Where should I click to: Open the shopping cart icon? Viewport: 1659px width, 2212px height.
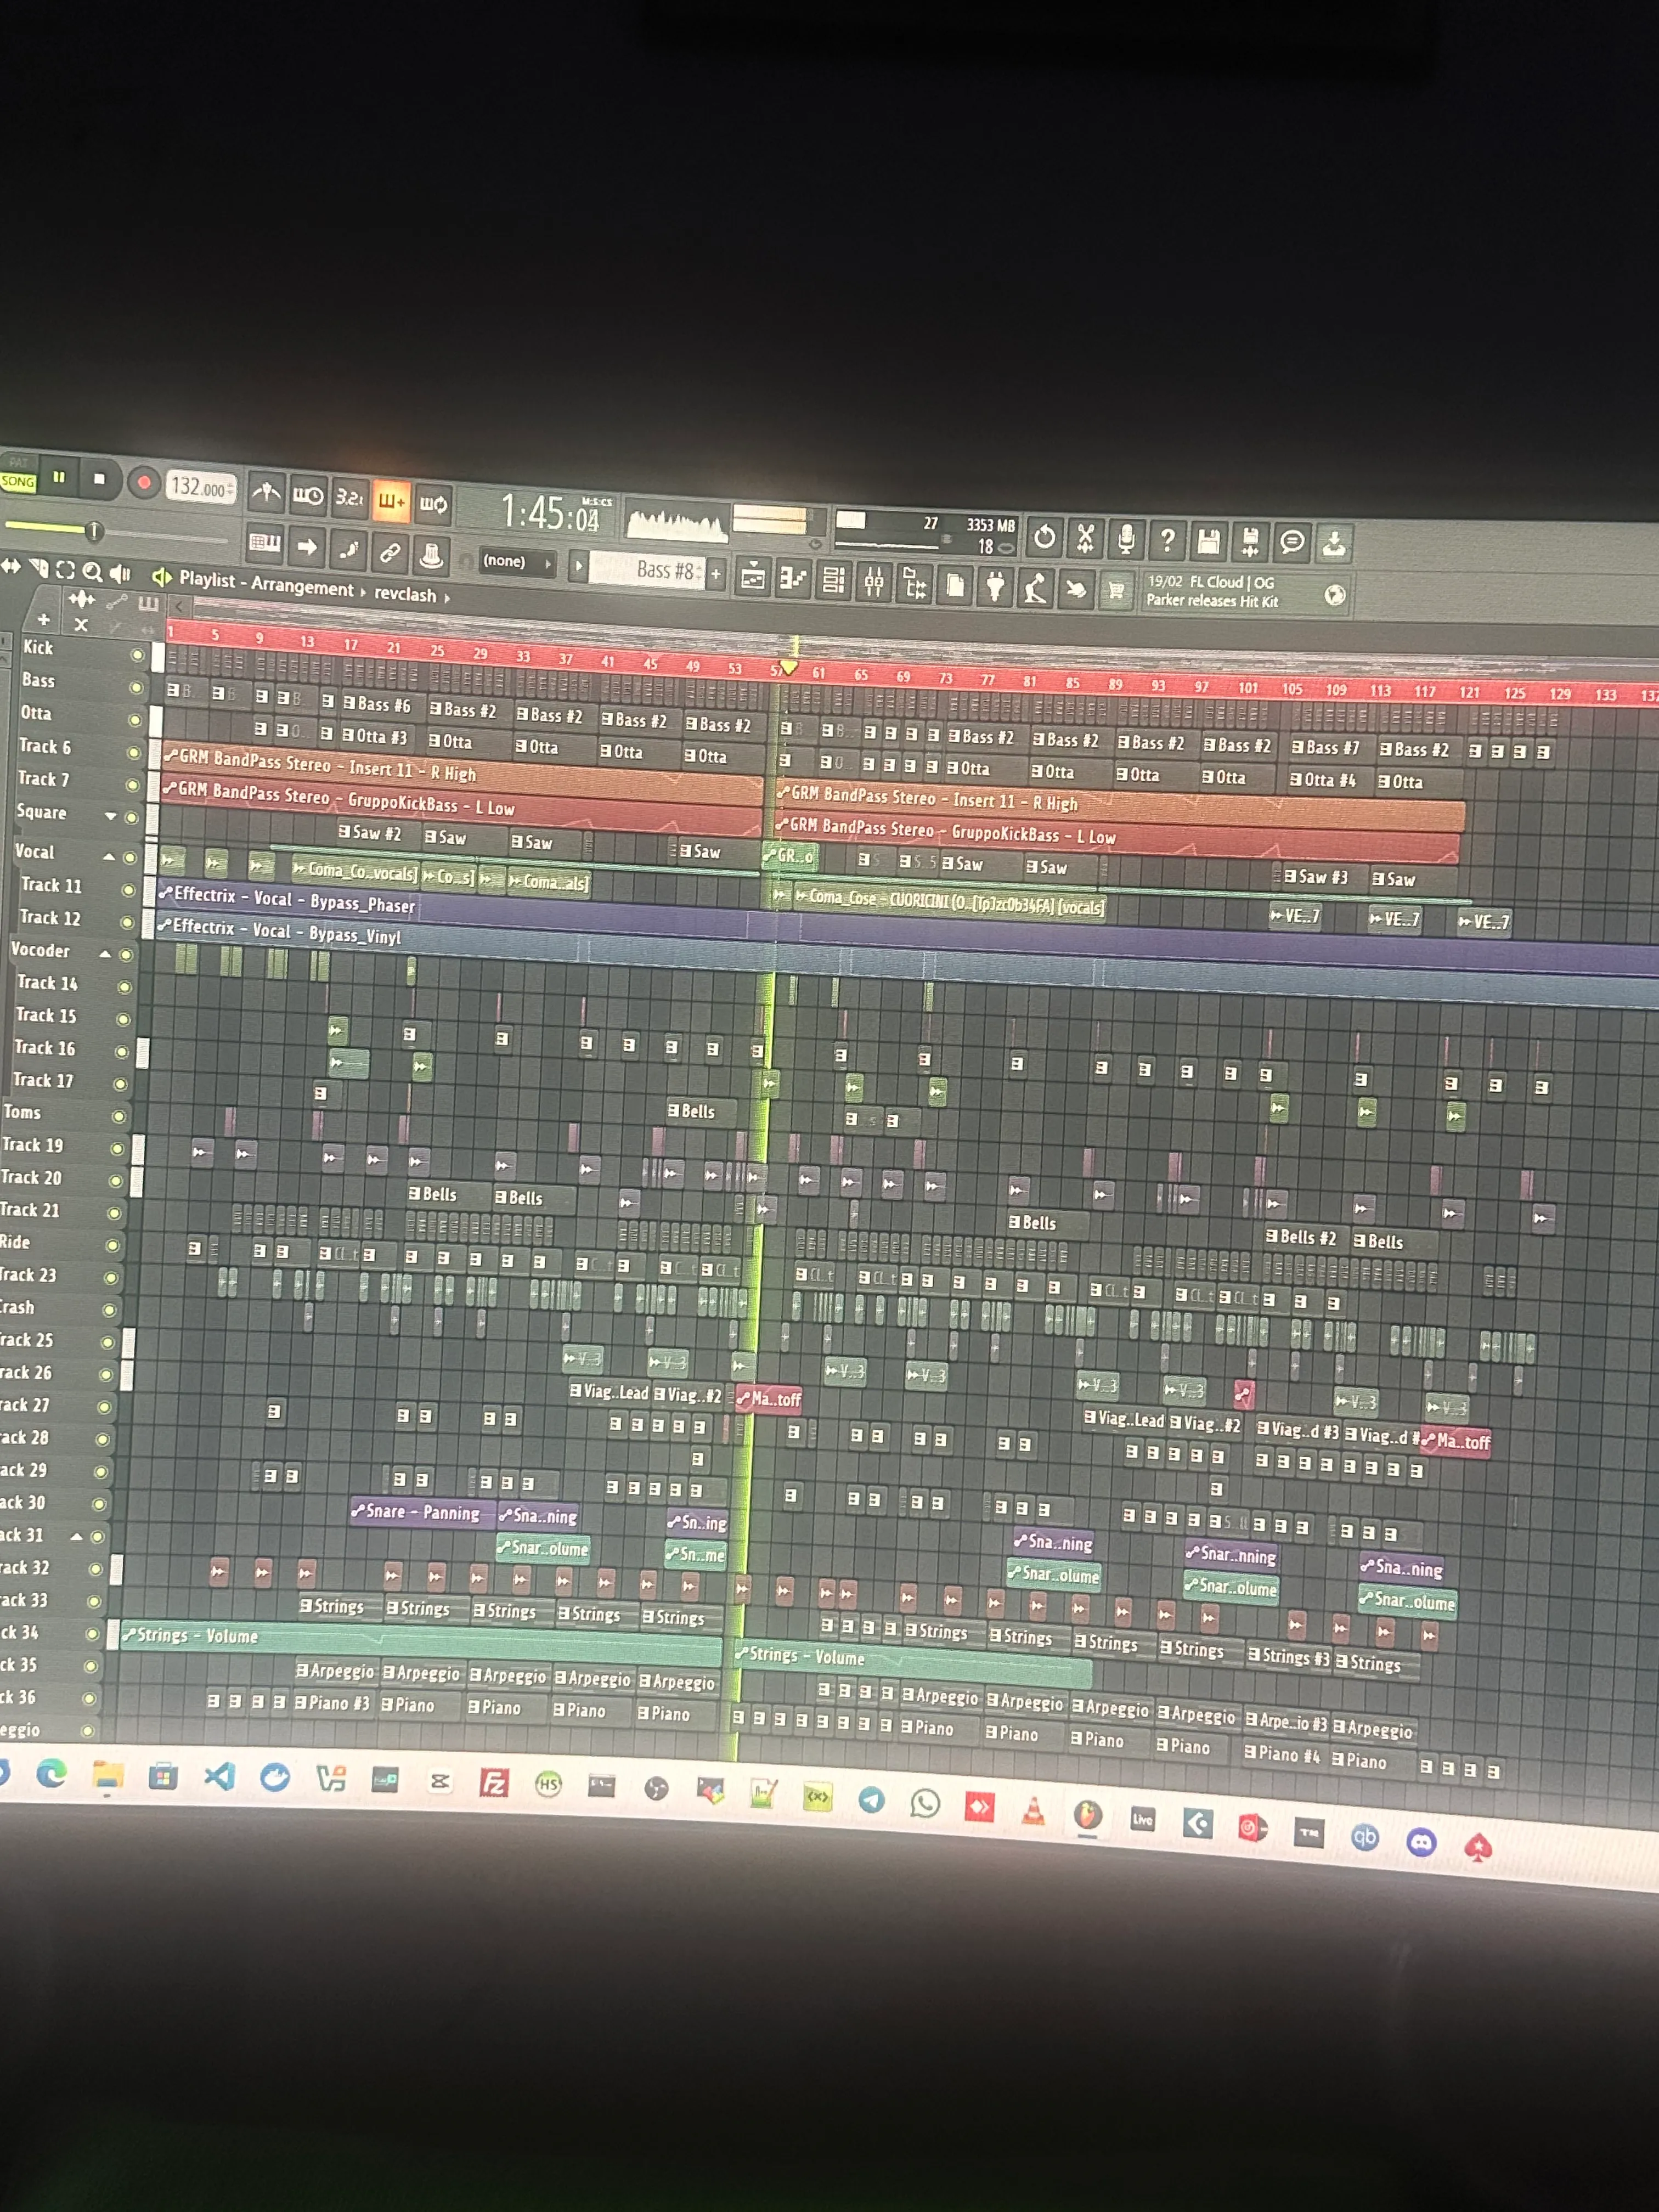click(1116, 590)
